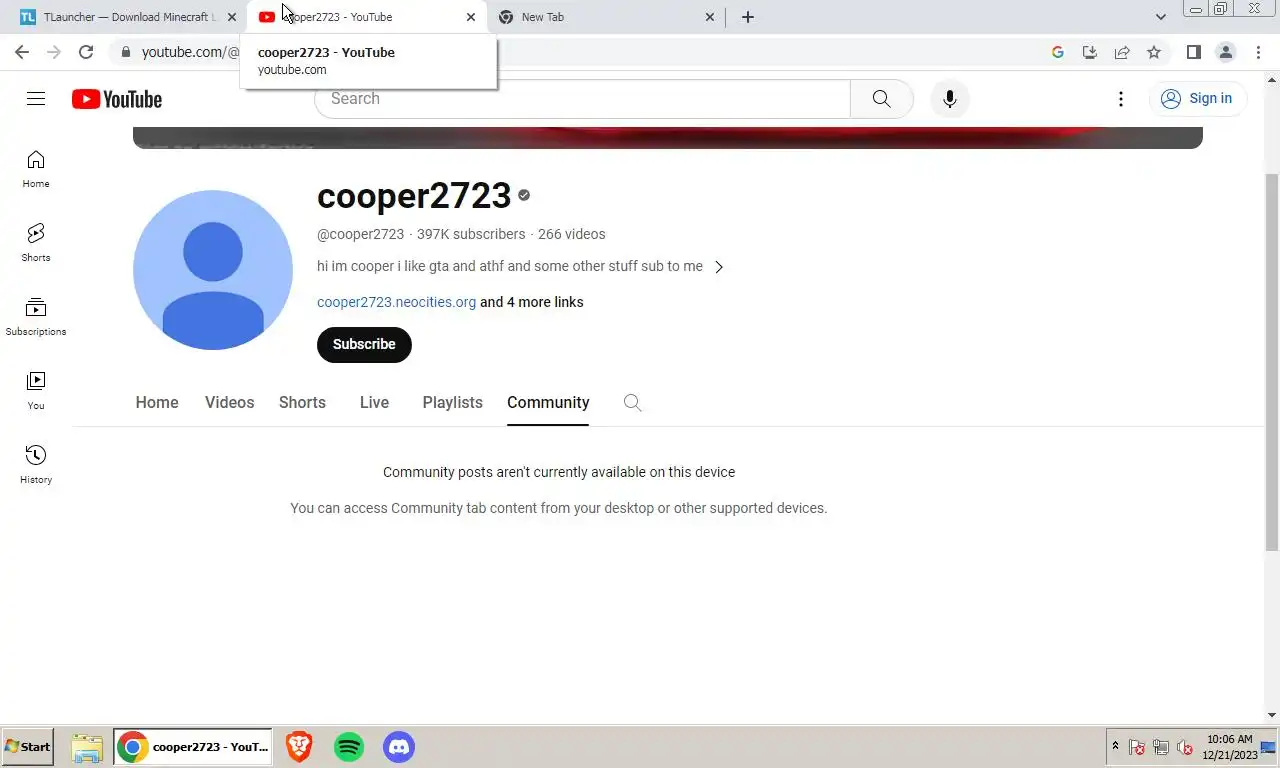Click the taskbar volume icon
This screenshot has width=1280, height=768.
[1184, 747]
